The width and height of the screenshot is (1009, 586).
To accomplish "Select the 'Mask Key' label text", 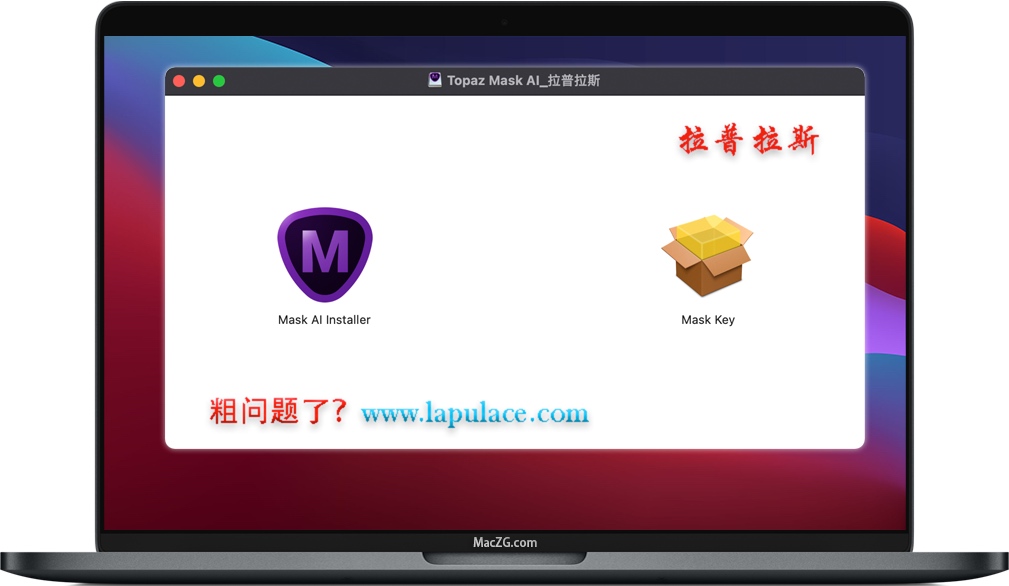I will point(707,319).
